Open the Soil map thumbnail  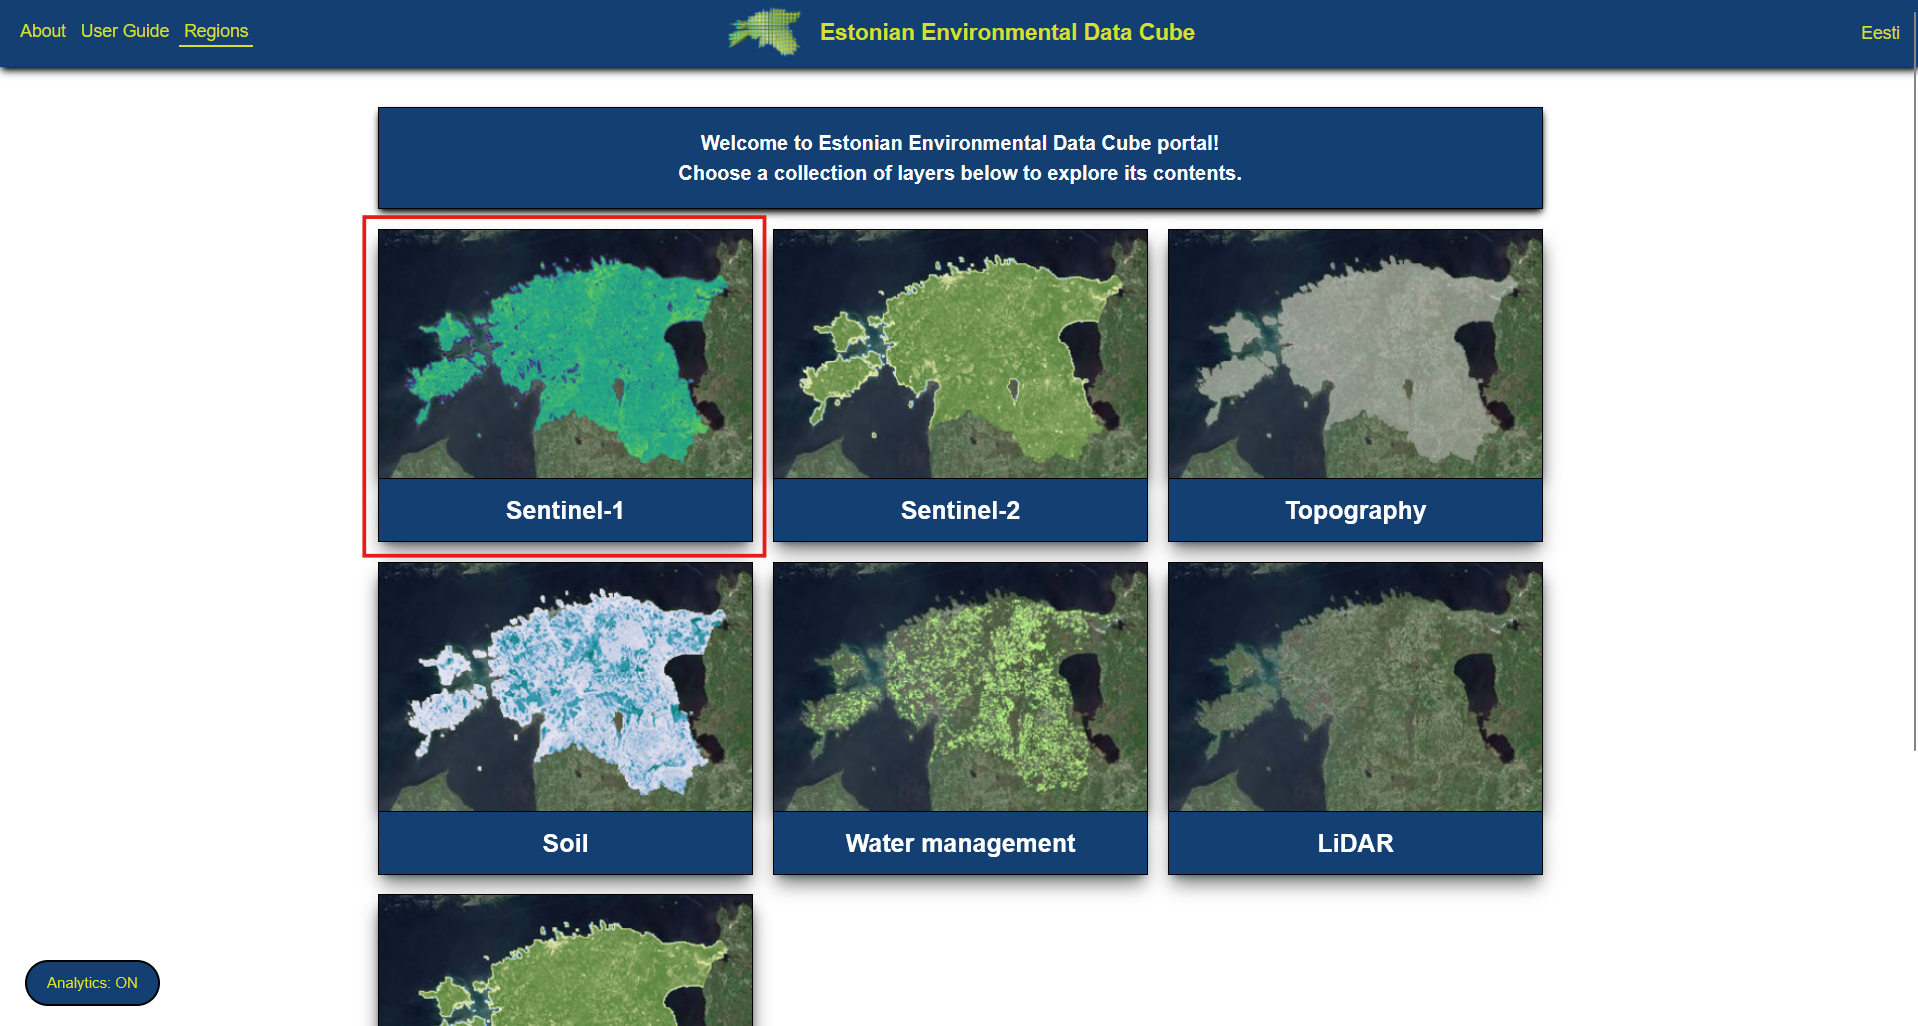pos(565,687)
